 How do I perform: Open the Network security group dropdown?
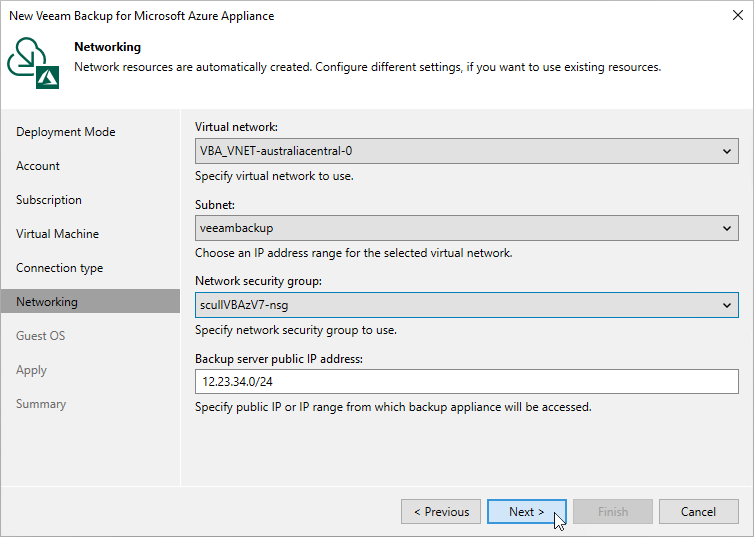tap(466, 305)
